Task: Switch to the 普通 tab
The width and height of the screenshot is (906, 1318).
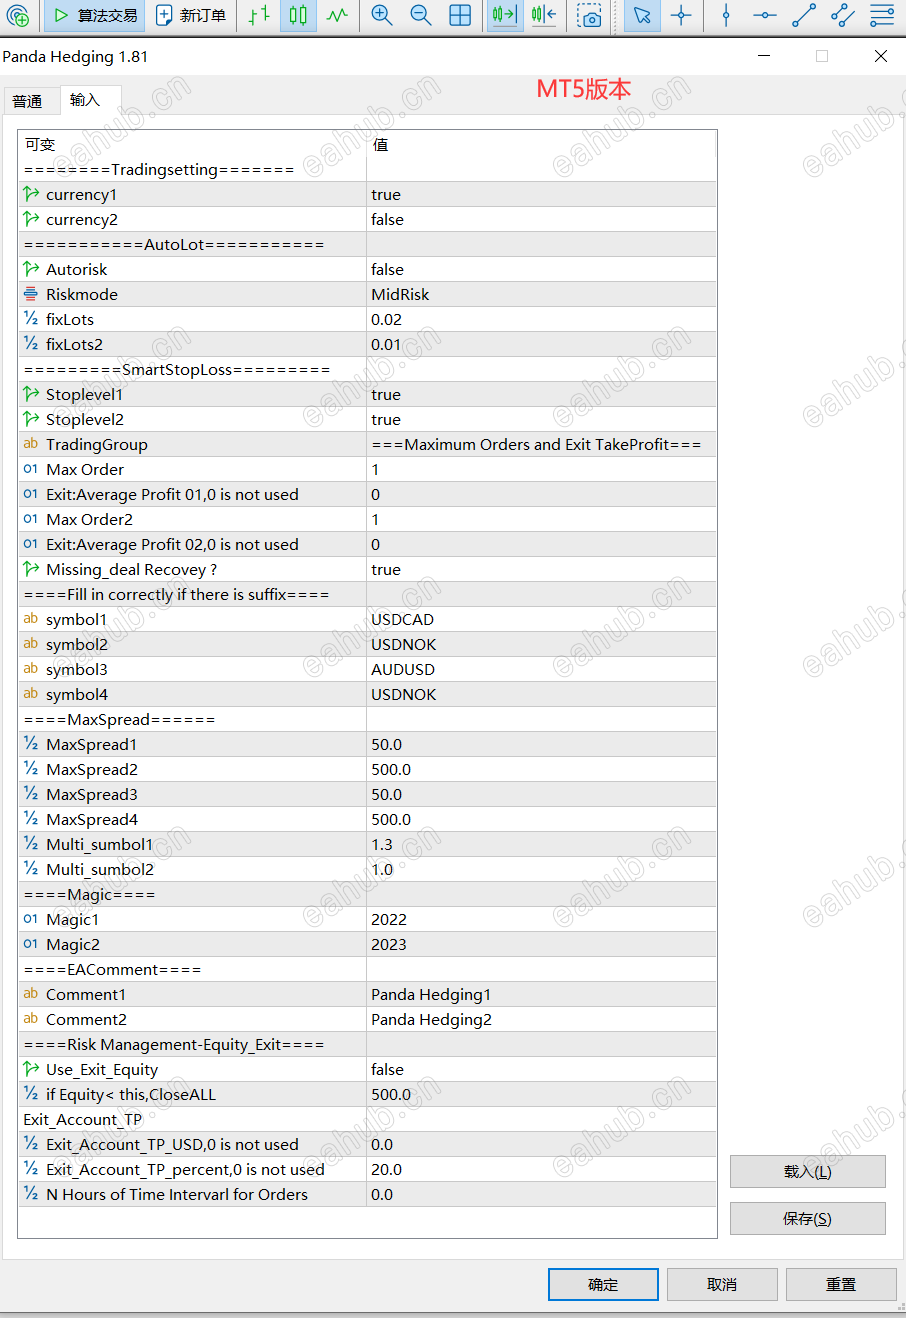Action: click(x=28, y=101)
